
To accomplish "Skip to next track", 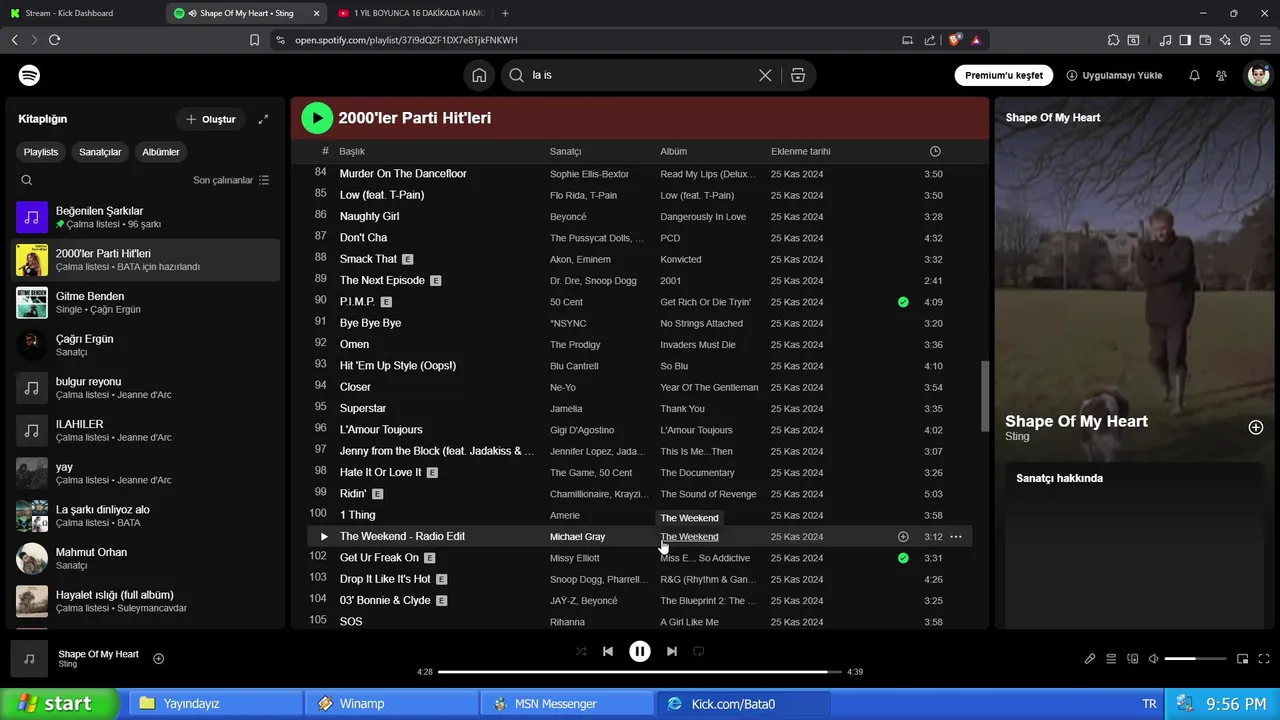I will click(672, 651).
